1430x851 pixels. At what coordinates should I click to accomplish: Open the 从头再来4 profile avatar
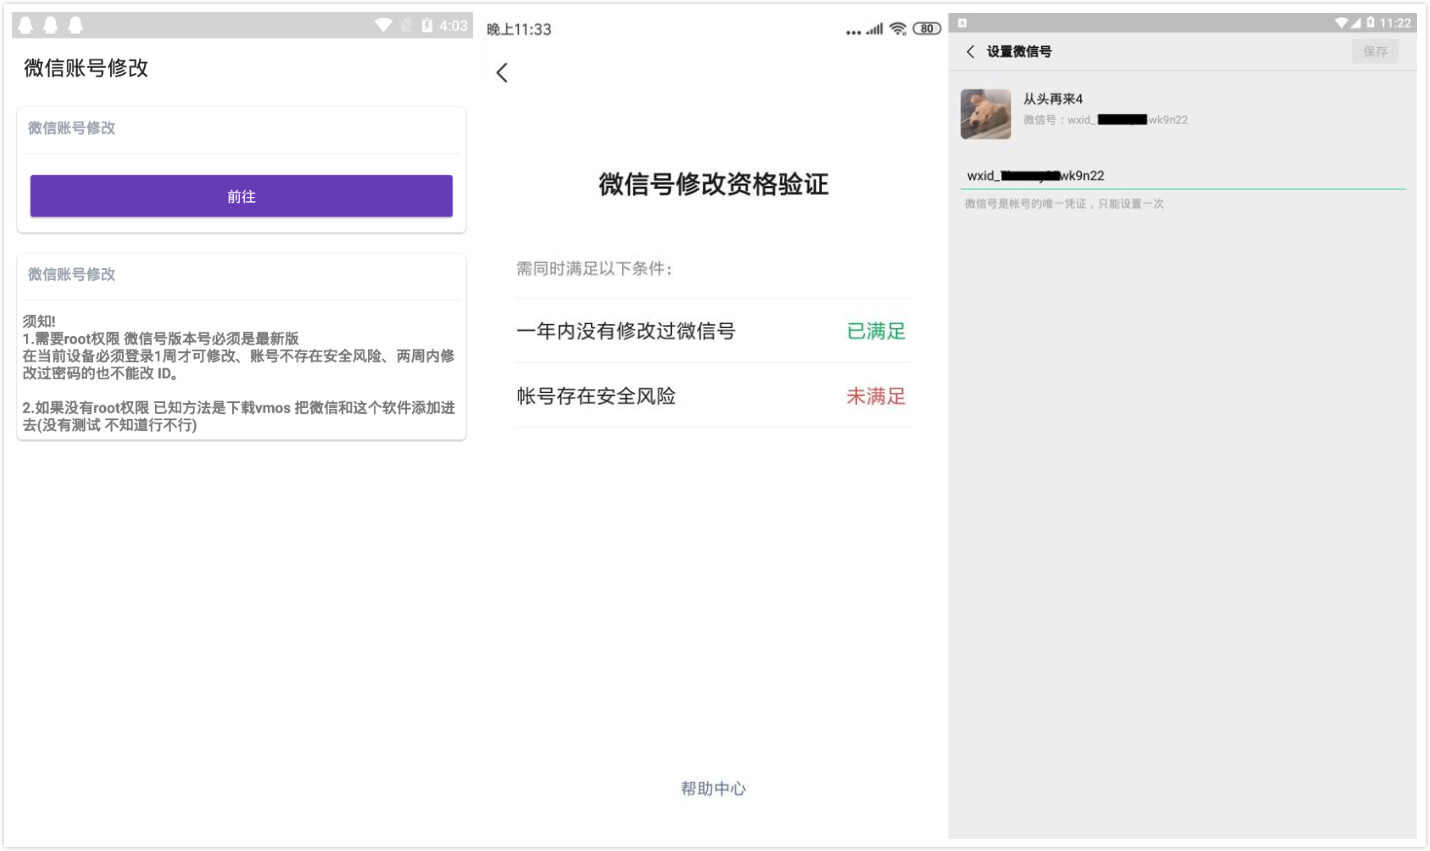(x=986, y=113)
